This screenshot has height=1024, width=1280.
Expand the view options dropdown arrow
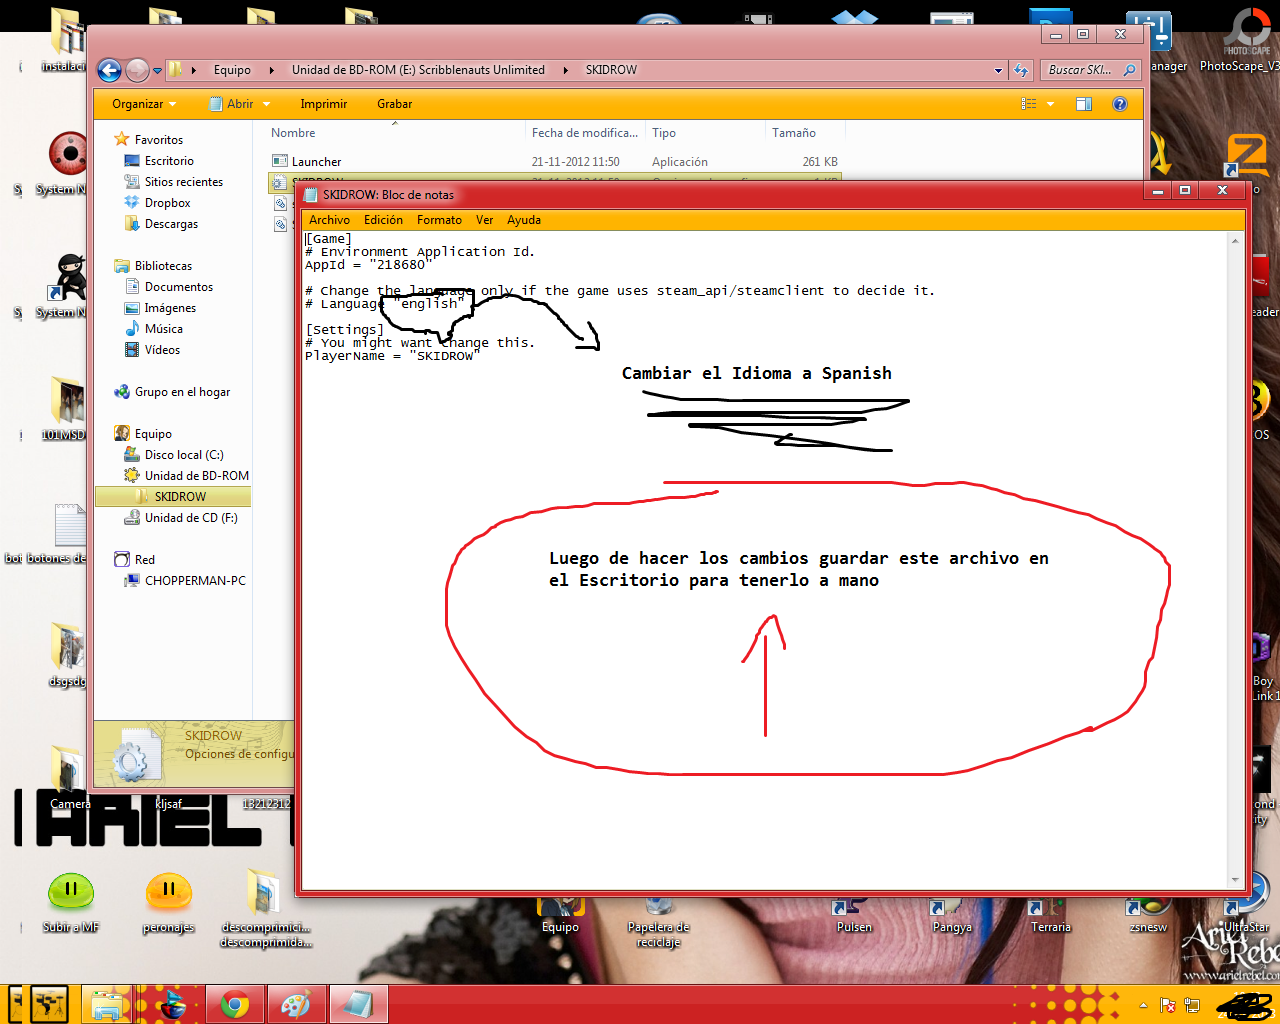[x=1050, y=104]
